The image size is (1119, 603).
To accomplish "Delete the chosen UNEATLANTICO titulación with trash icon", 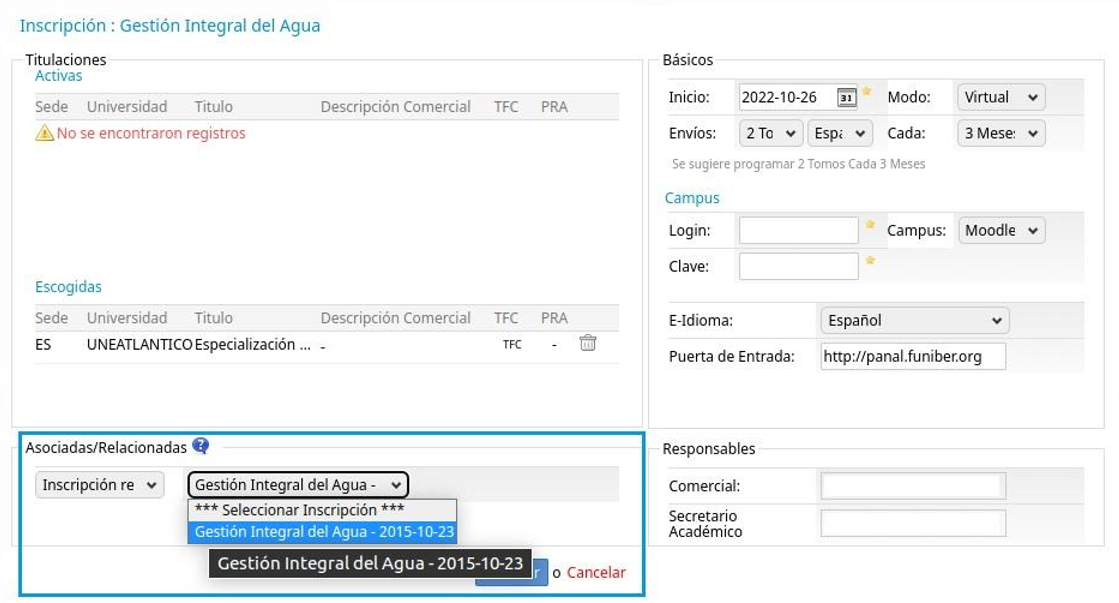I will pyautogui.click(x=588, y=343).
